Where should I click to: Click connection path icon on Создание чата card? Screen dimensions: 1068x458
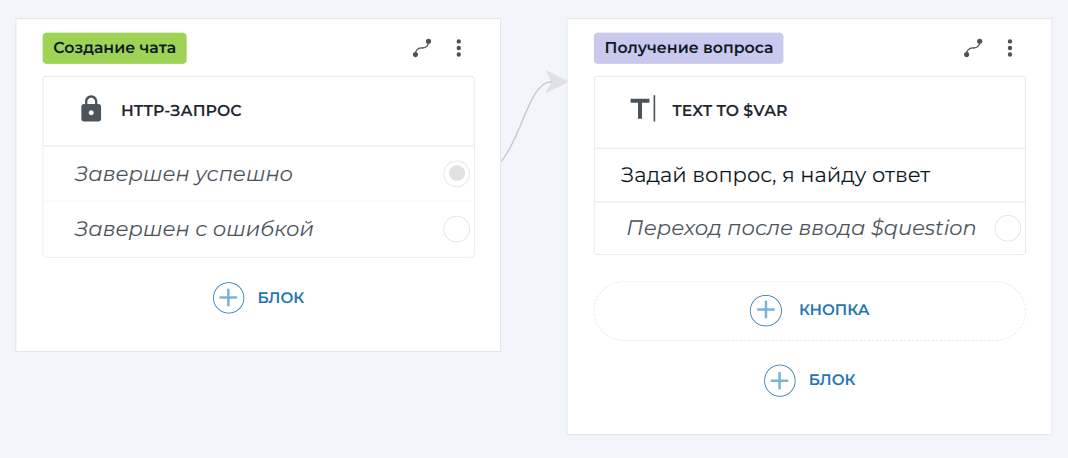pyautogui.click(x=421, y=48)
